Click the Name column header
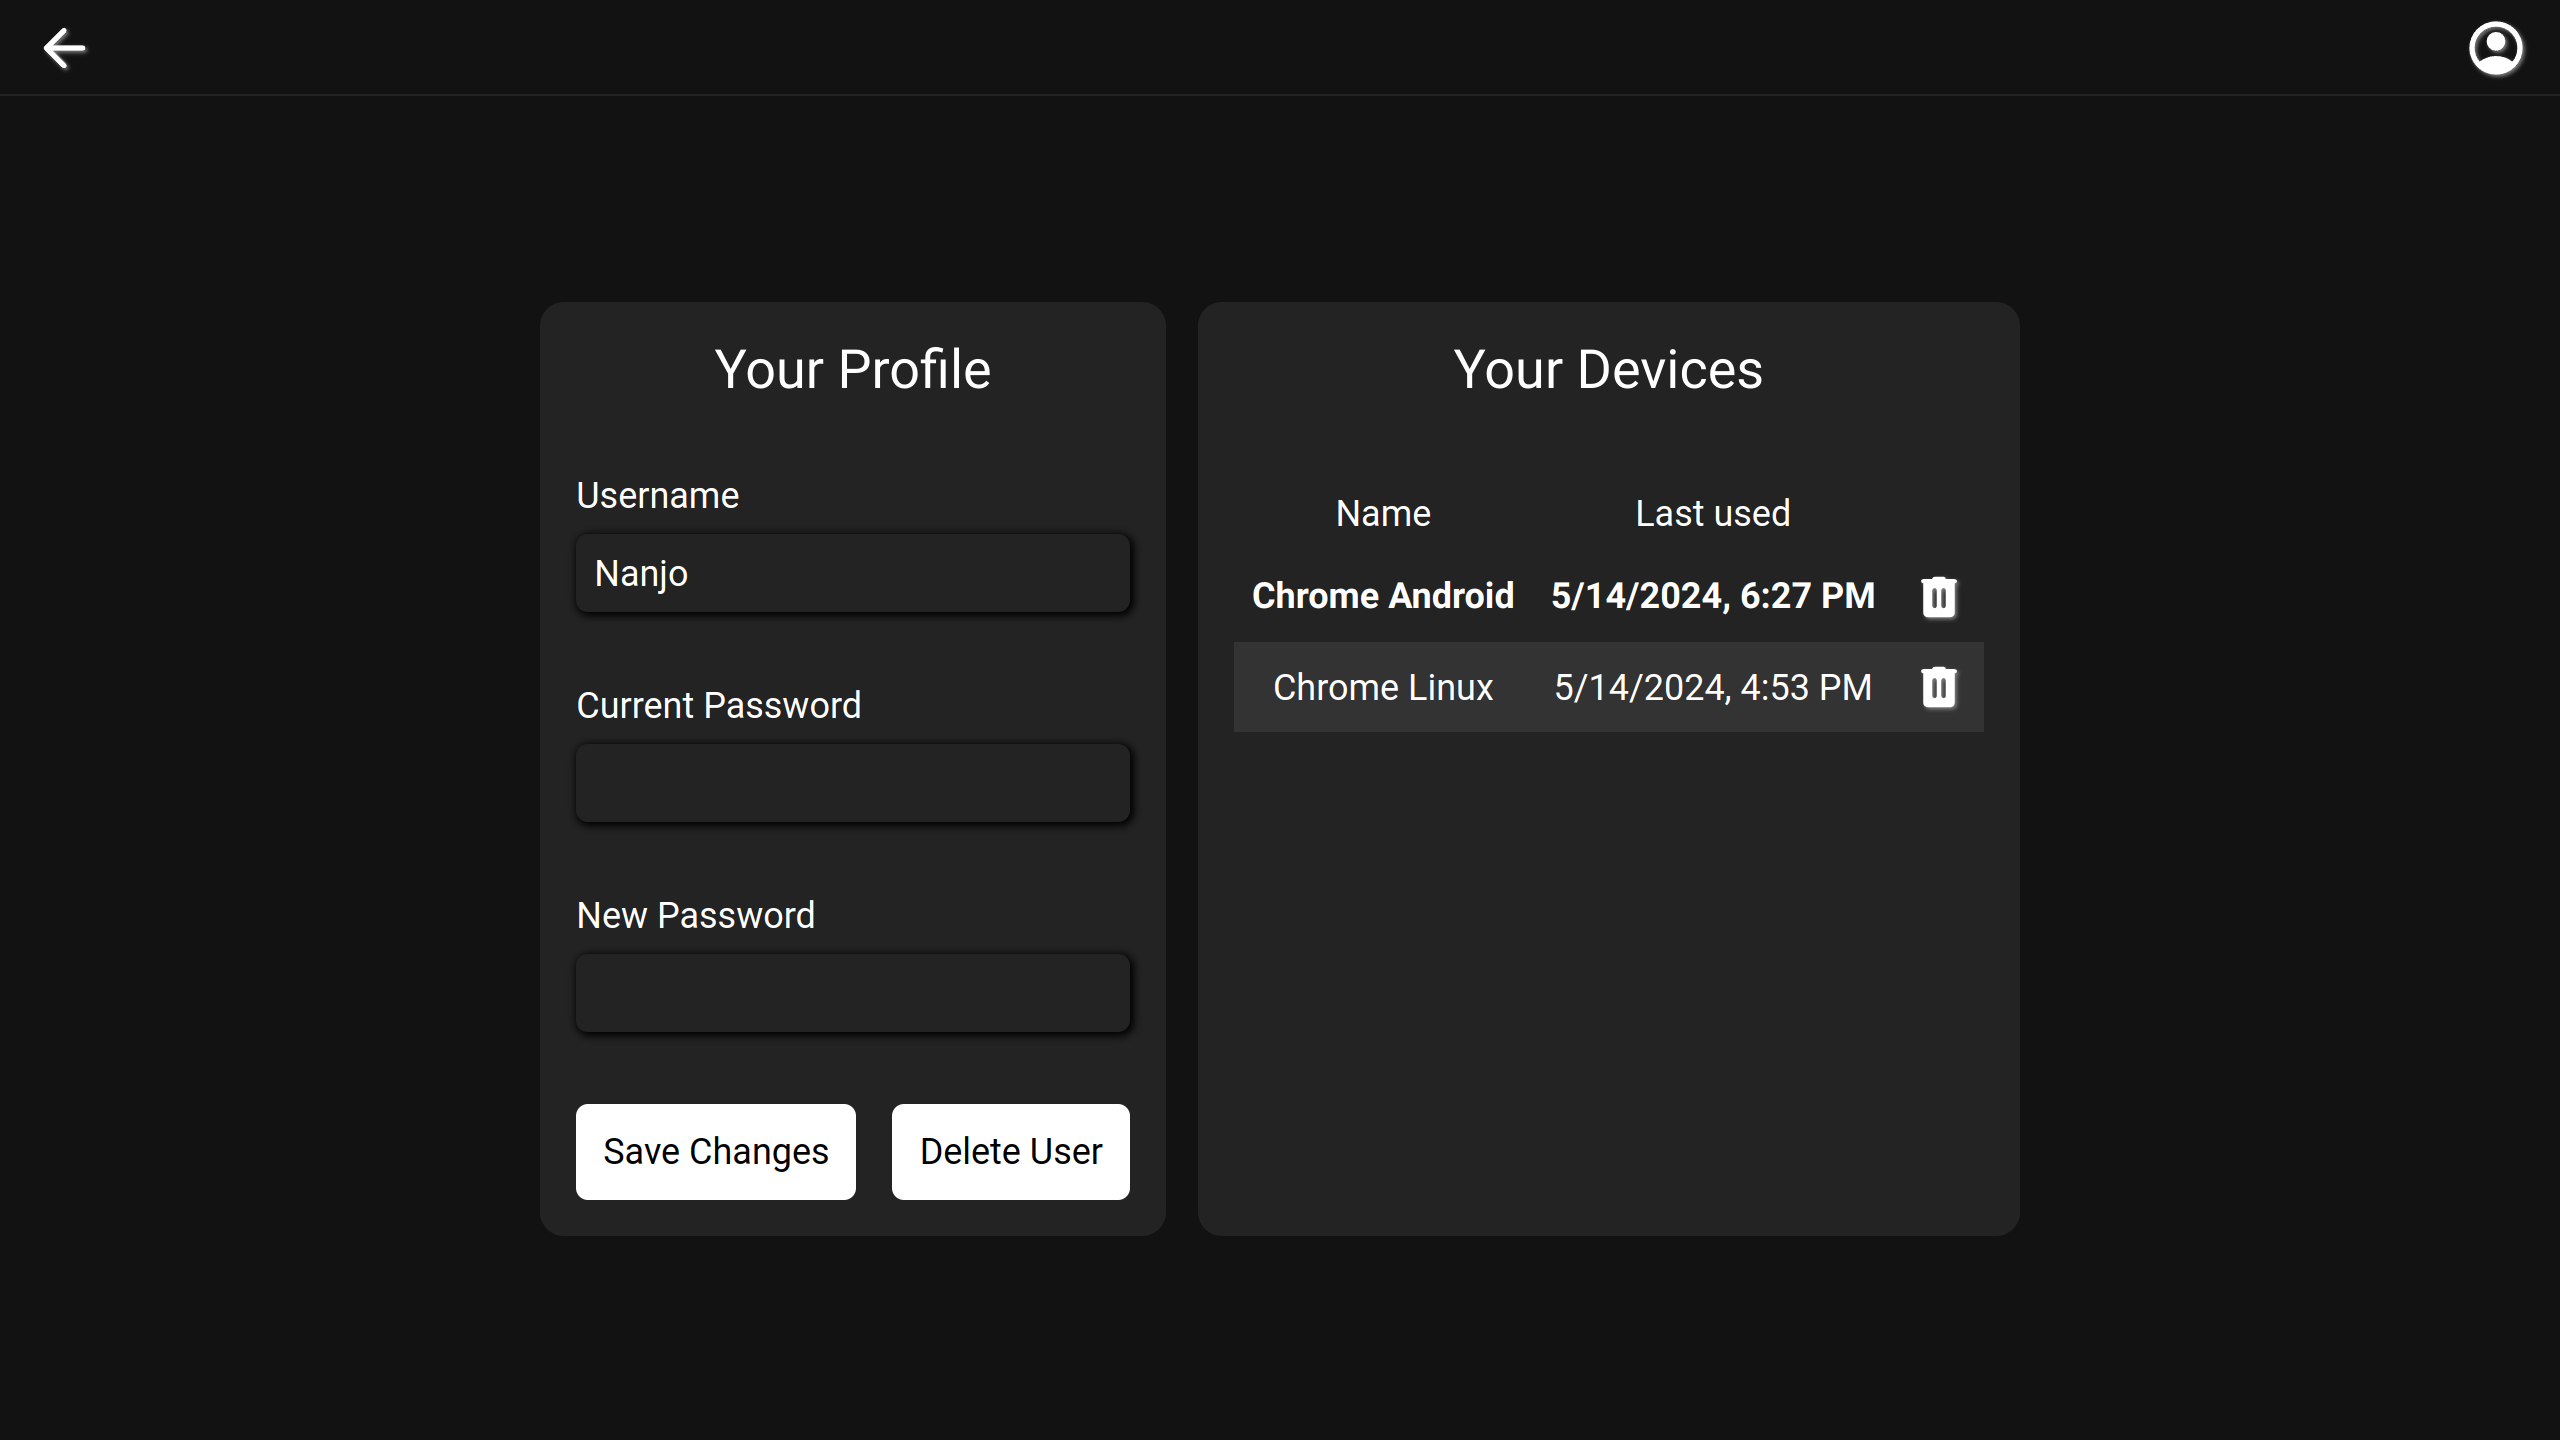The image size is (2560, 1440). (1382, 514)
